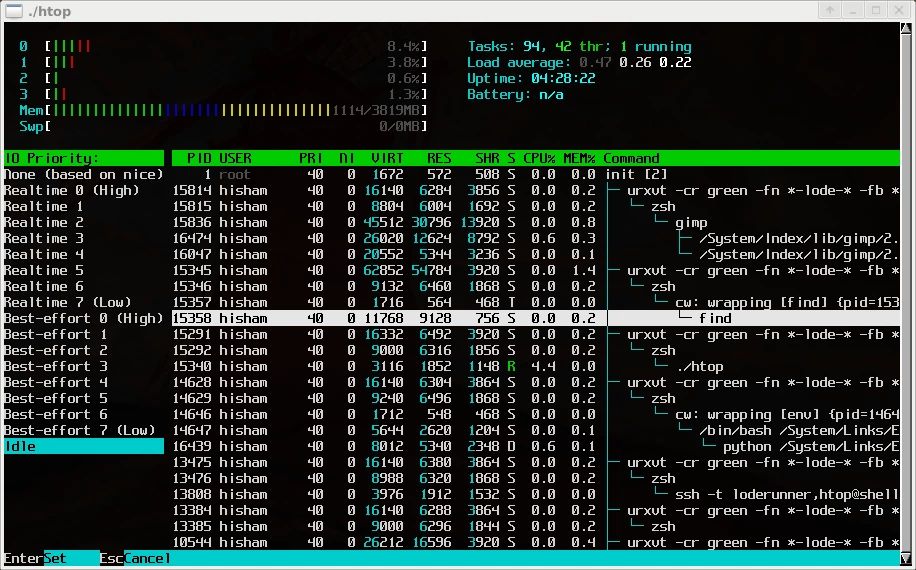Select Best-effort 2 priority option

(x=84, y=350)
